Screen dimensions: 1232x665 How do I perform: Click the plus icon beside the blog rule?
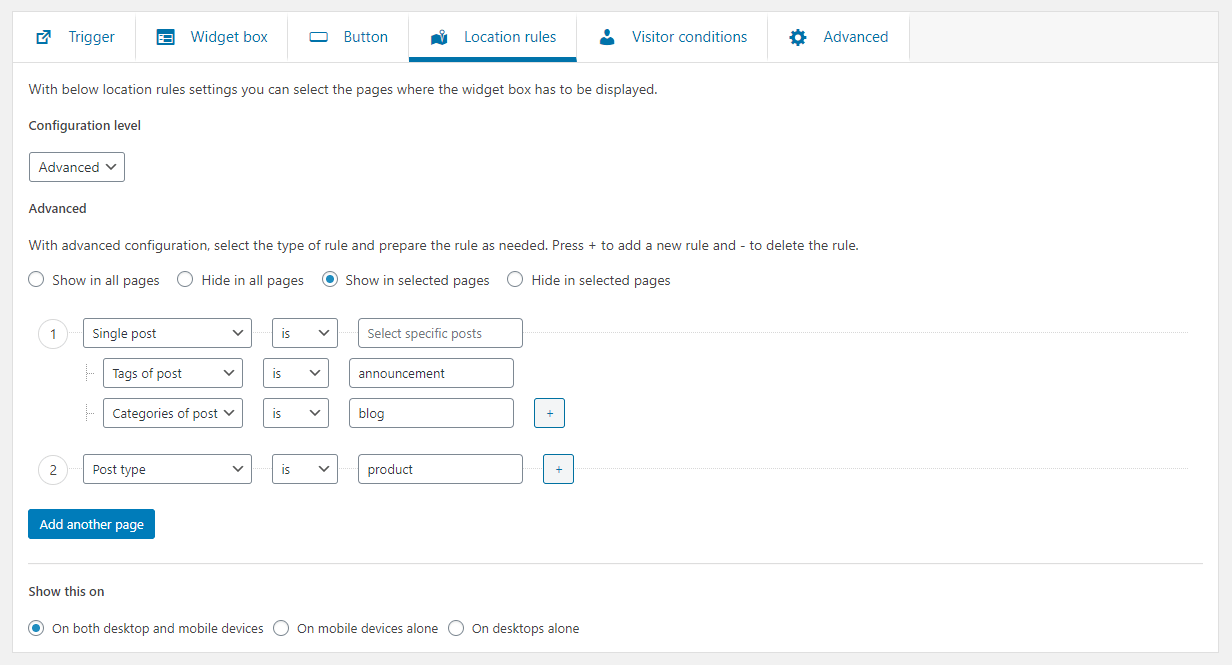(549, 413)
